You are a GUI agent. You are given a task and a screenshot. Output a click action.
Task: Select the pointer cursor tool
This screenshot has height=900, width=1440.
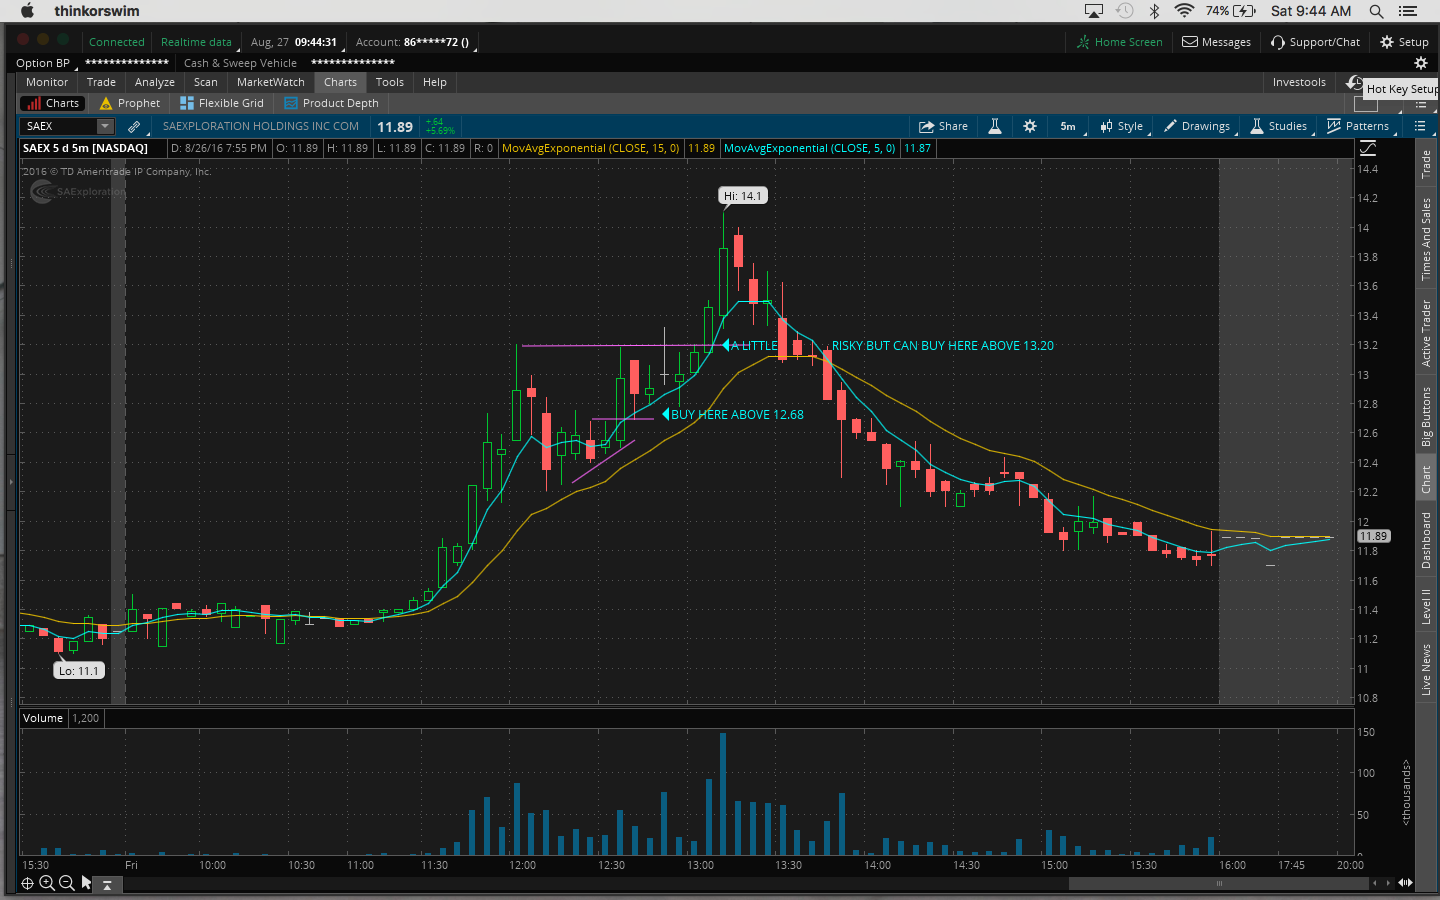pyautogui.click(x=86, y=883)
